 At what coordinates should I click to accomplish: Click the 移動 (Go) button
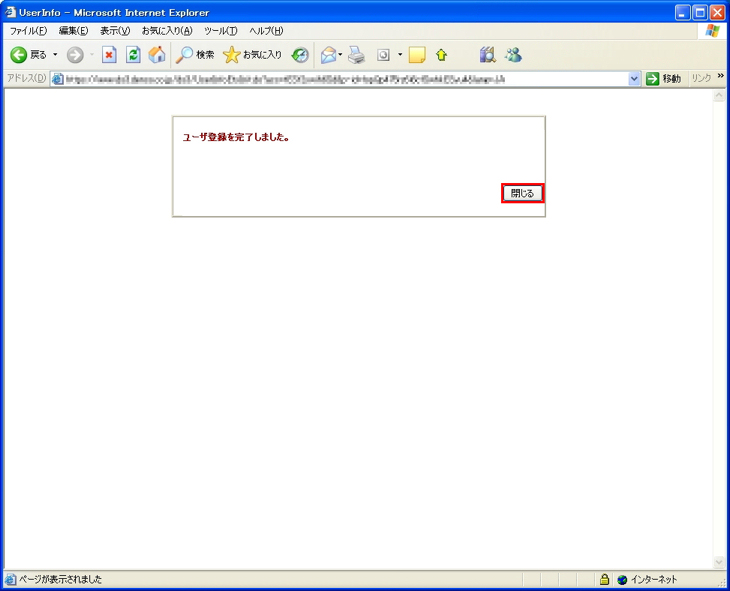click(663, 79)
